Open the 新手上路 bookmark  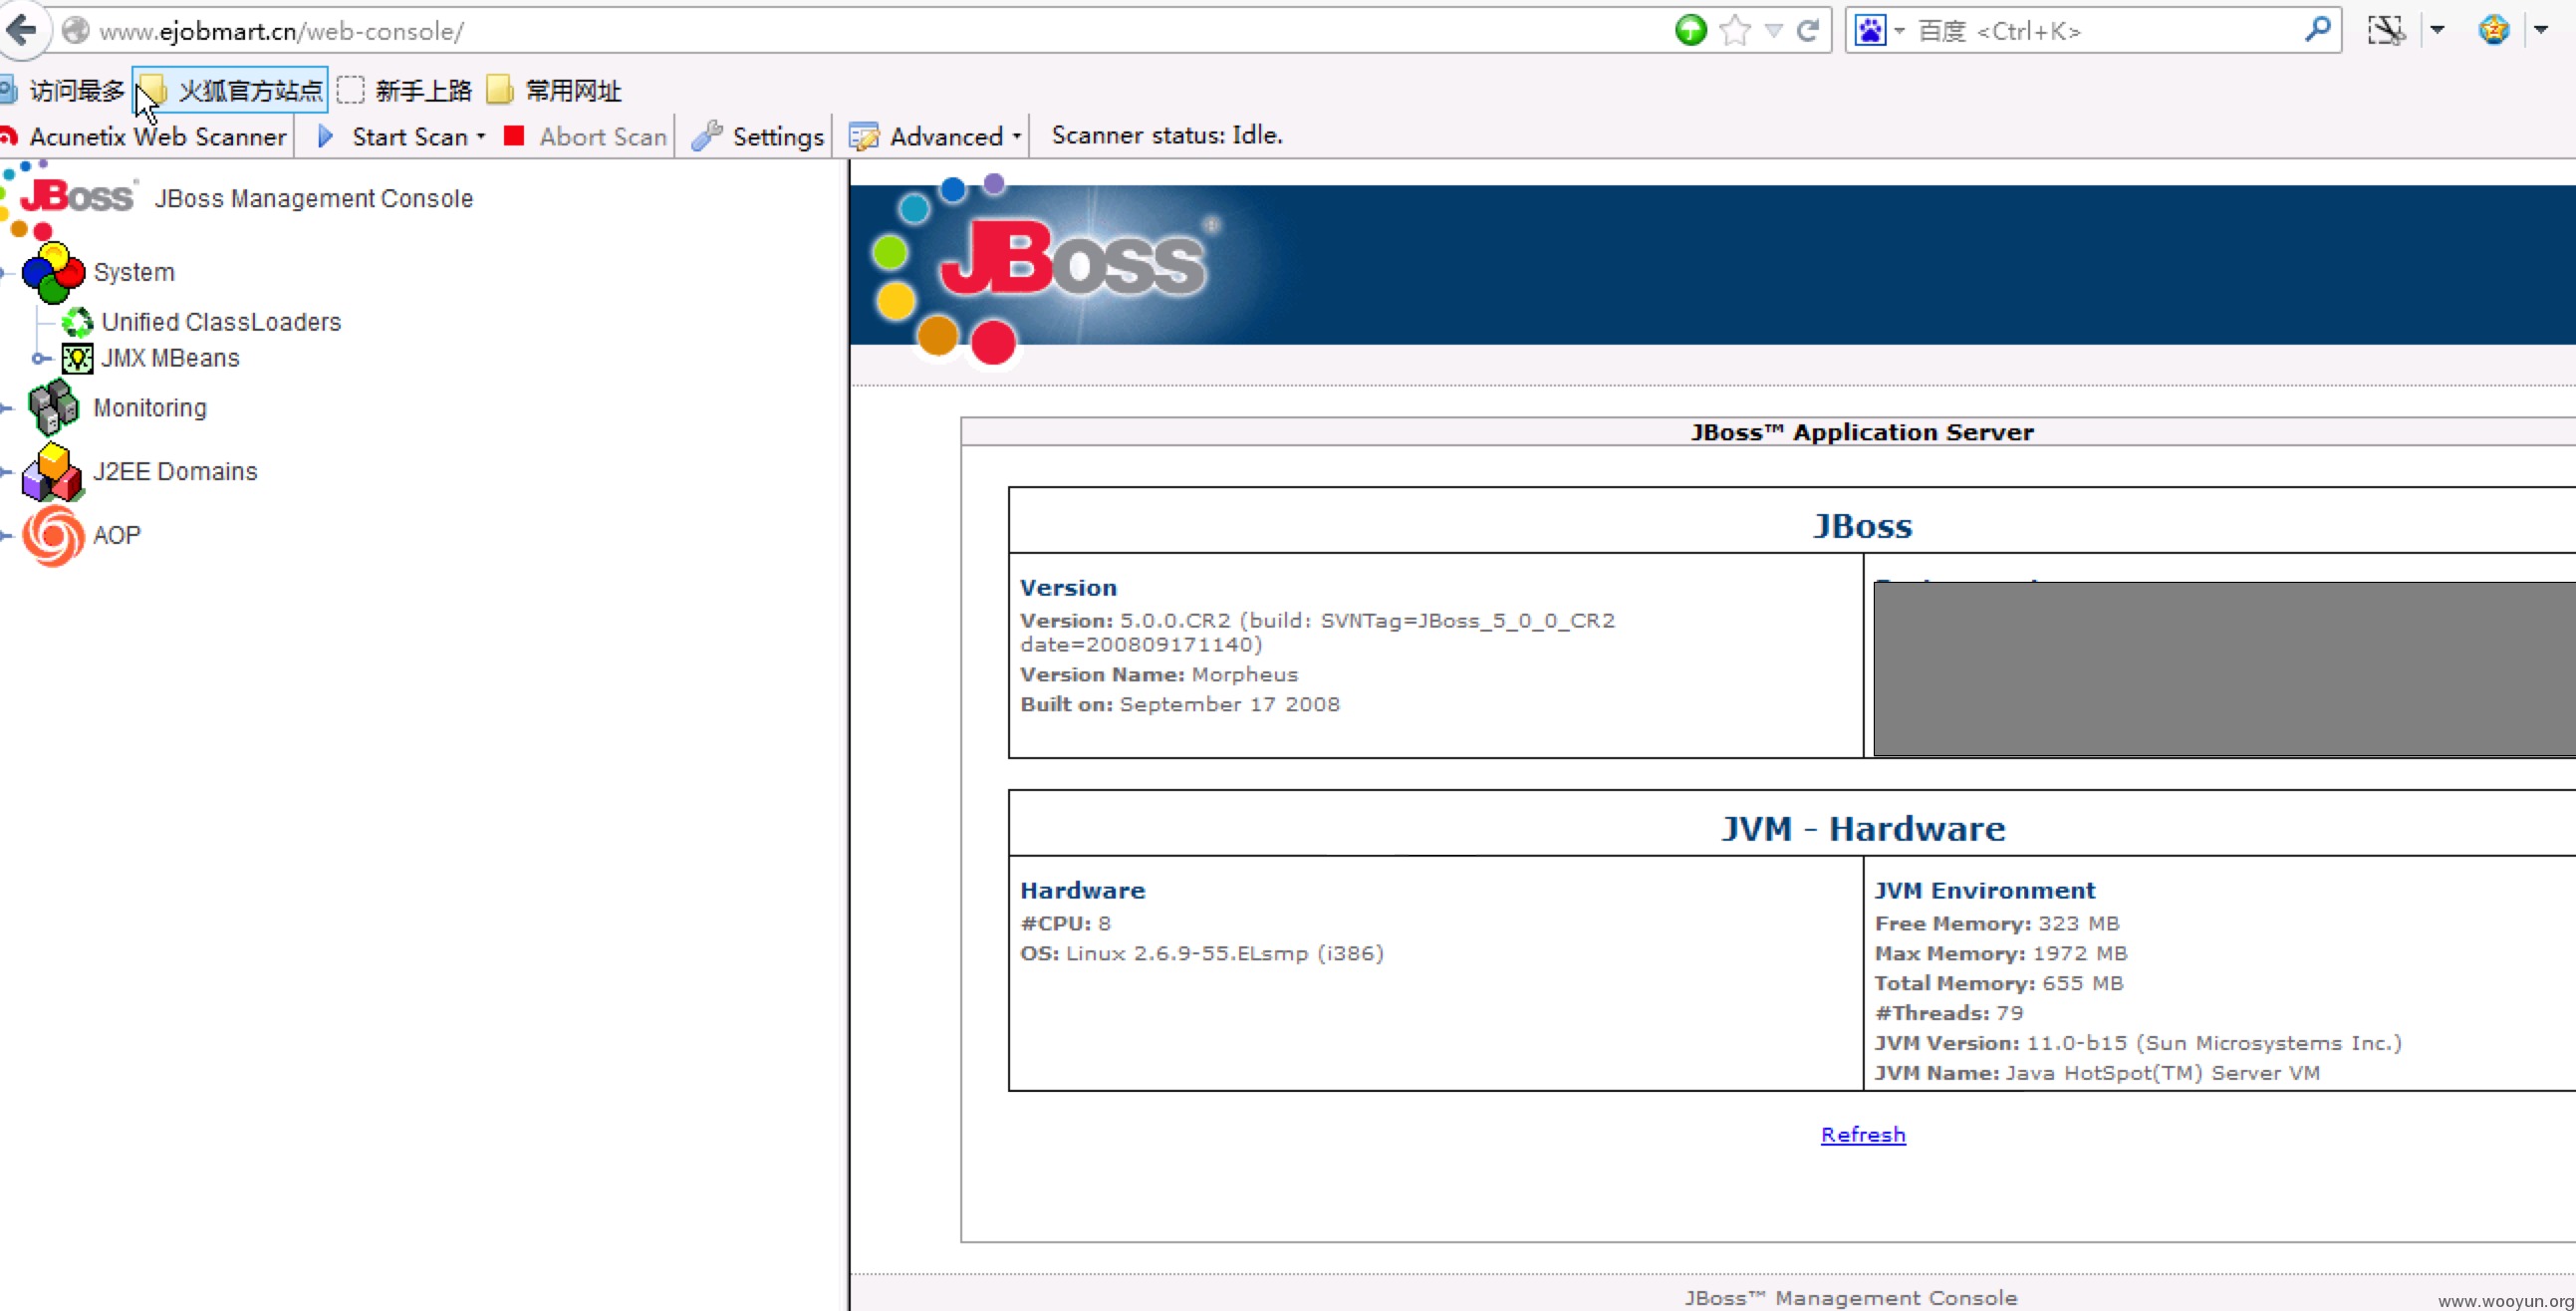pyautogui.click(x=405, y=91)
